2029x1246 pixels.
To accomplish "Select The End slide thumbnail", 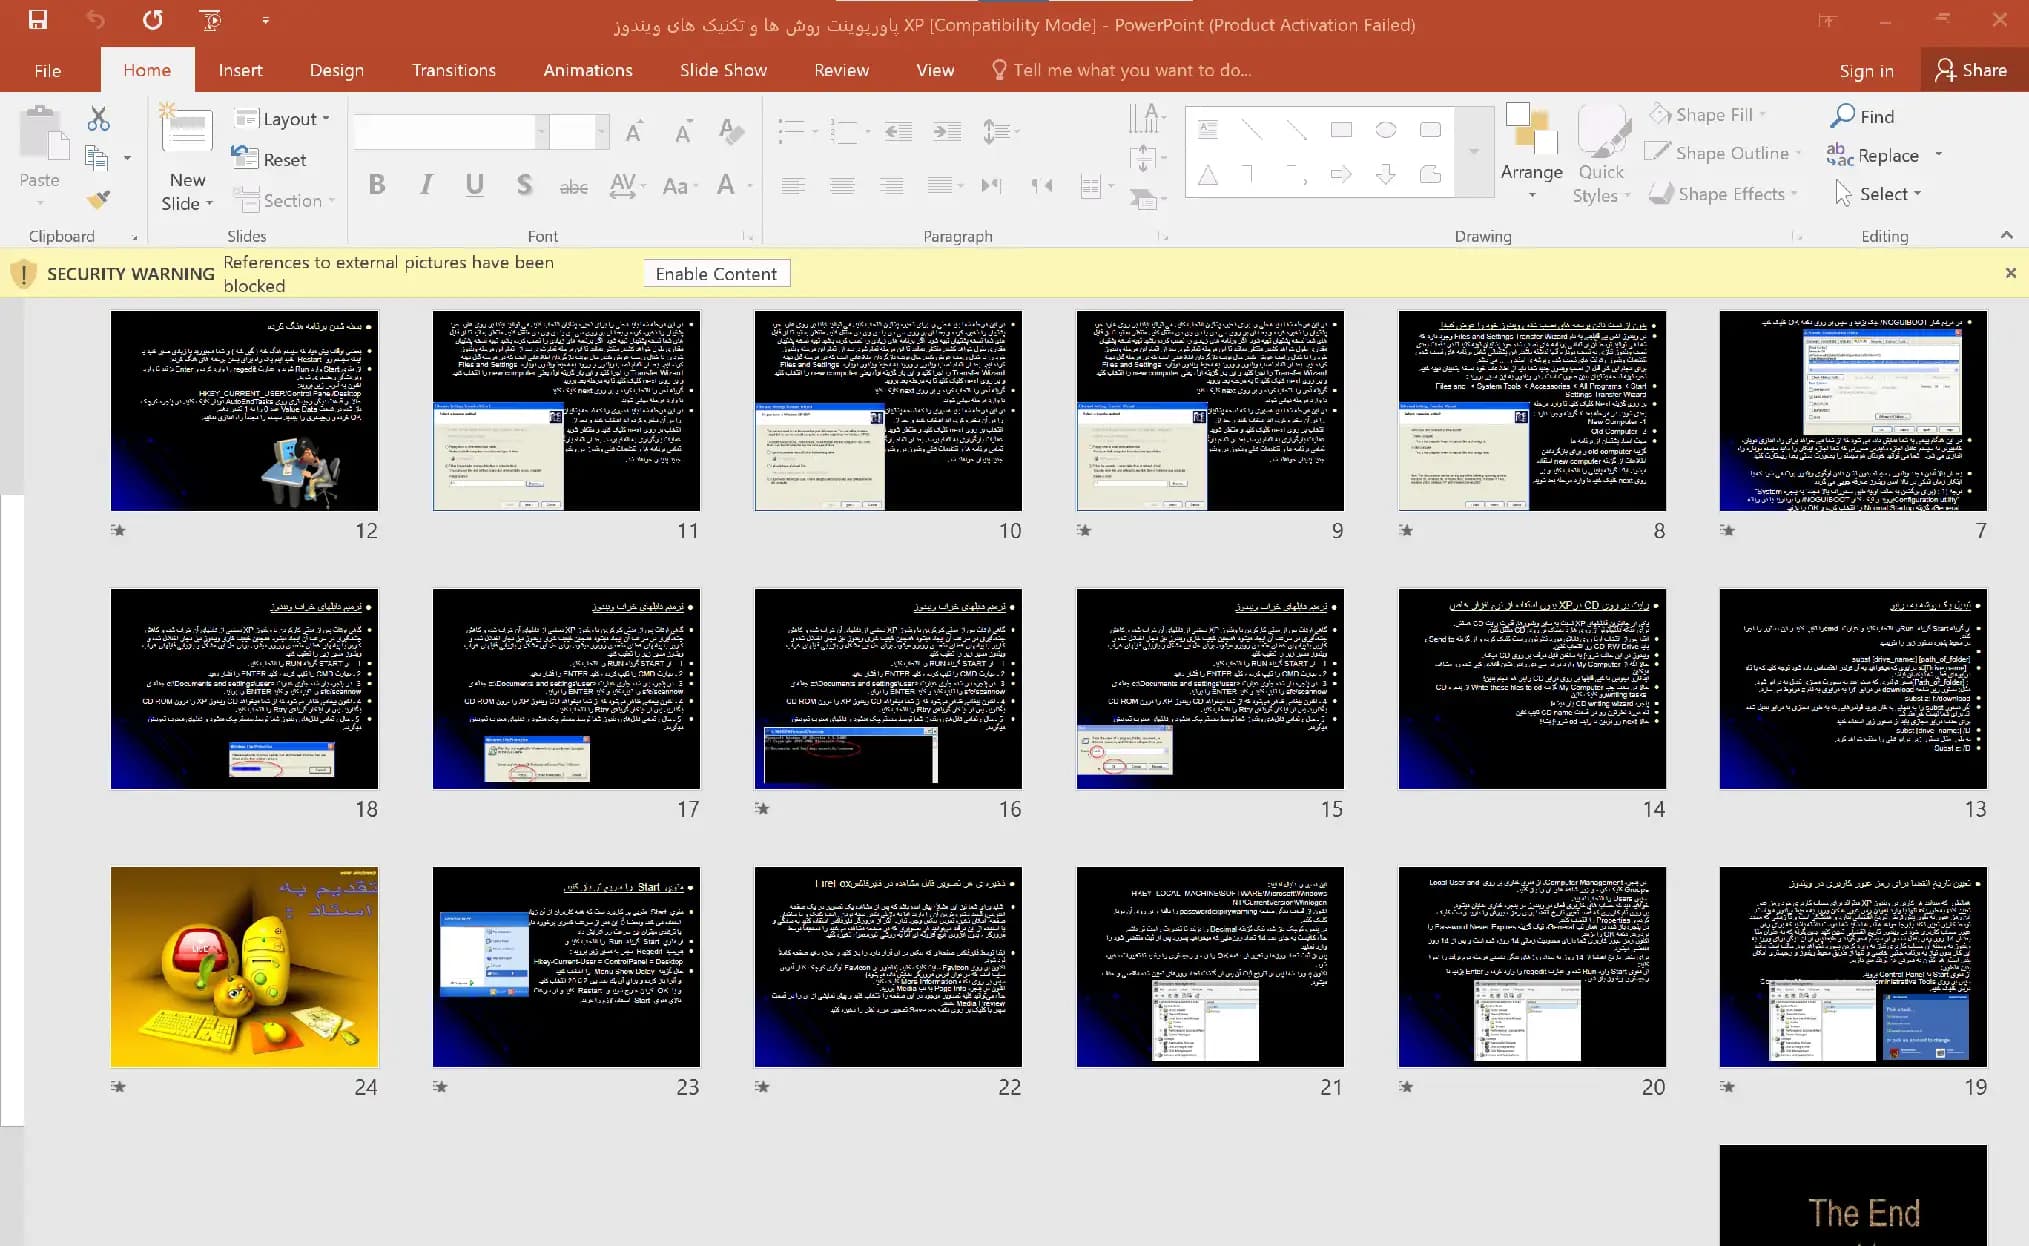I will click(1853, 1195).
